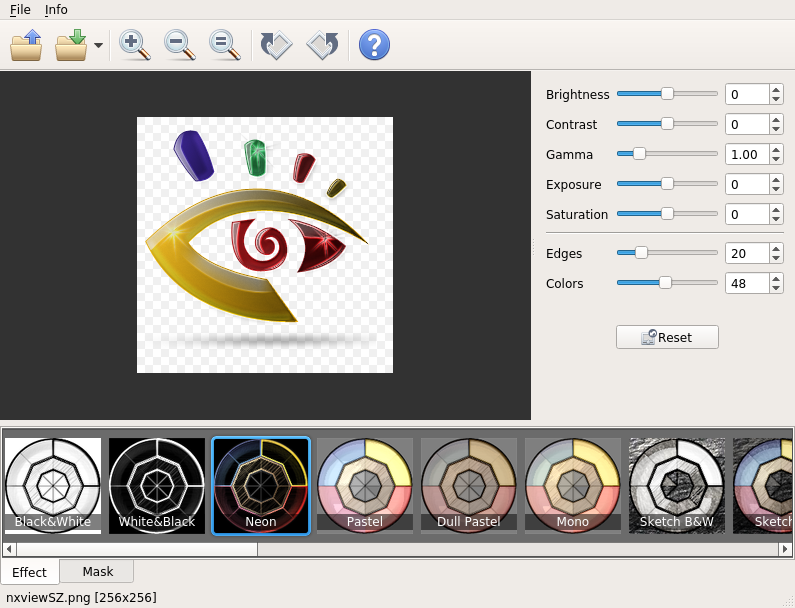Image resolution: width=795 pixels, height=608 pixels.
Task: Open the Info menu
Action: [56, 9]
